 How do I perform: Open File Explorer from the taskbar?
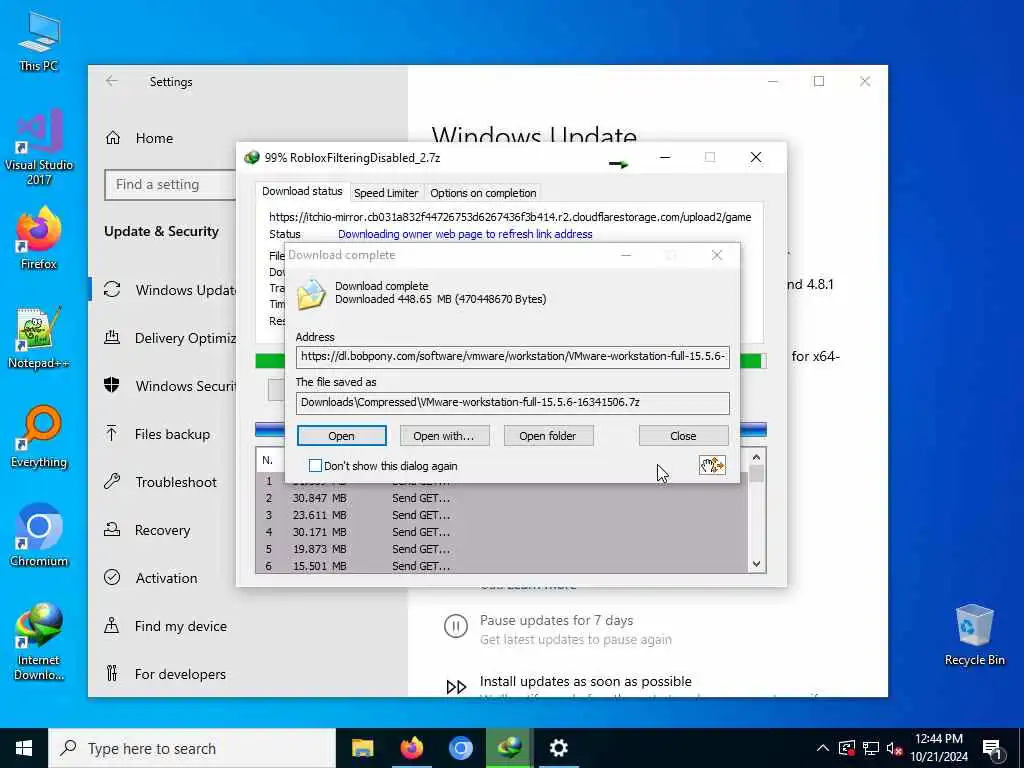click(x=362, y=748)
